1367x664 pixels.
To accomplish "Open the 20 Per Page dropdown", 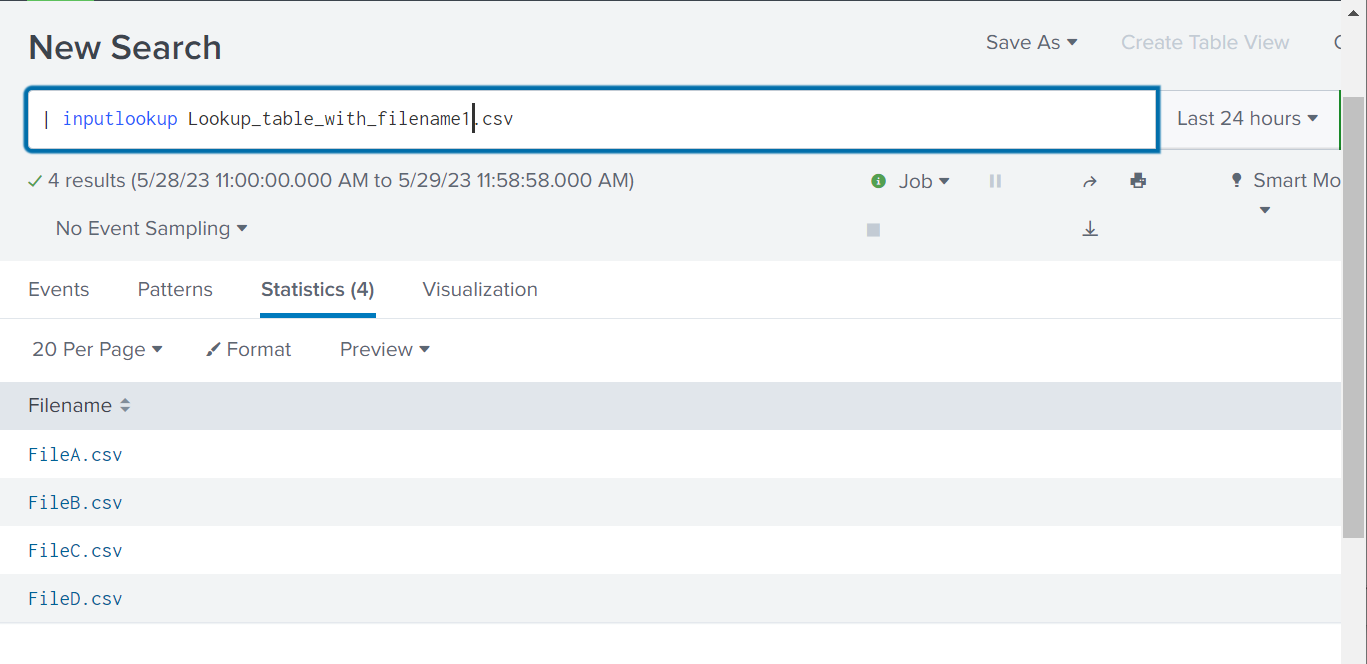I will click(x=97, y=349).
